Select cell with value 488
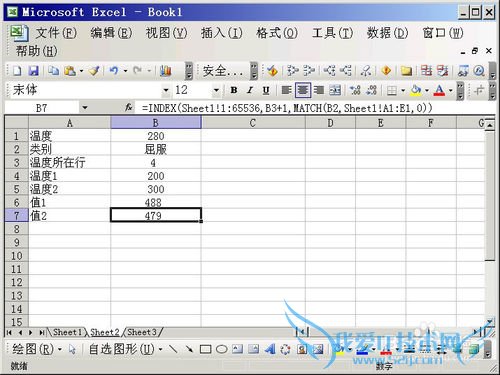The width and height of the screenshot is (500, 375). click(156, 202)
